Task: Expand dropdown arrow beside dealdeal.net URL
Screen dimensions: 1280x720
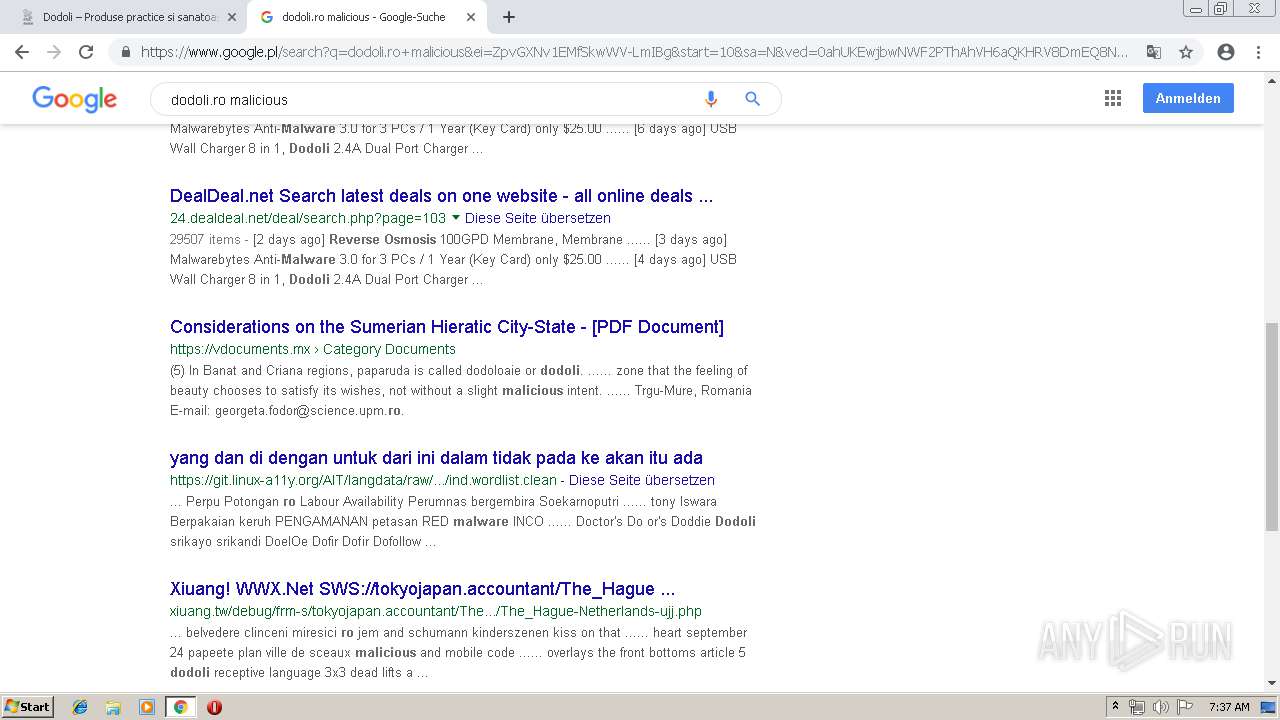Action: point(456,217)
